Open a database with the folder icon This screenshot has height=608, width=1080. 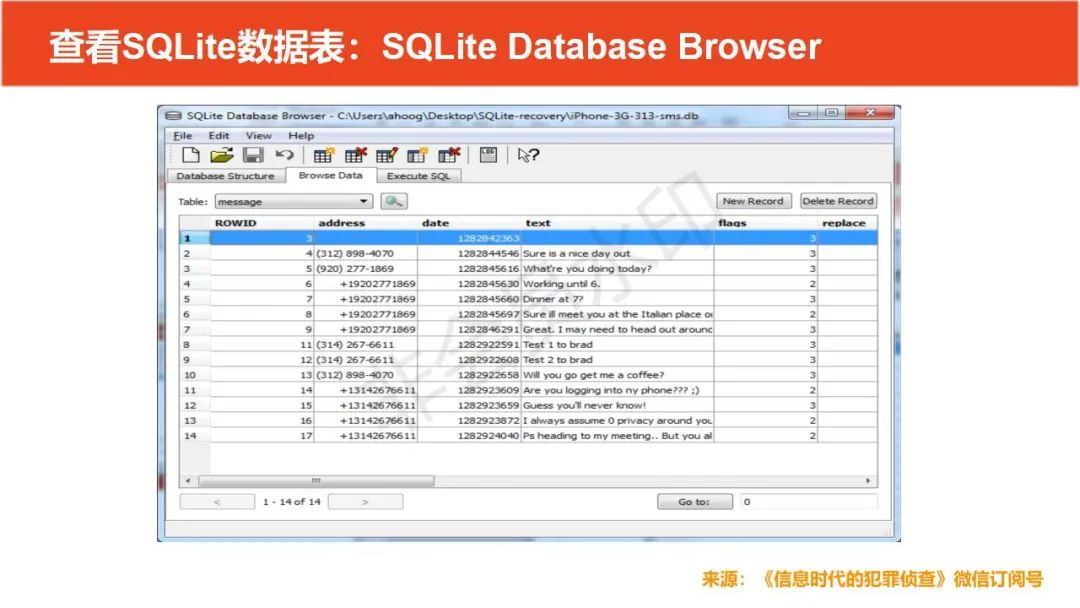tap(222, 156)
